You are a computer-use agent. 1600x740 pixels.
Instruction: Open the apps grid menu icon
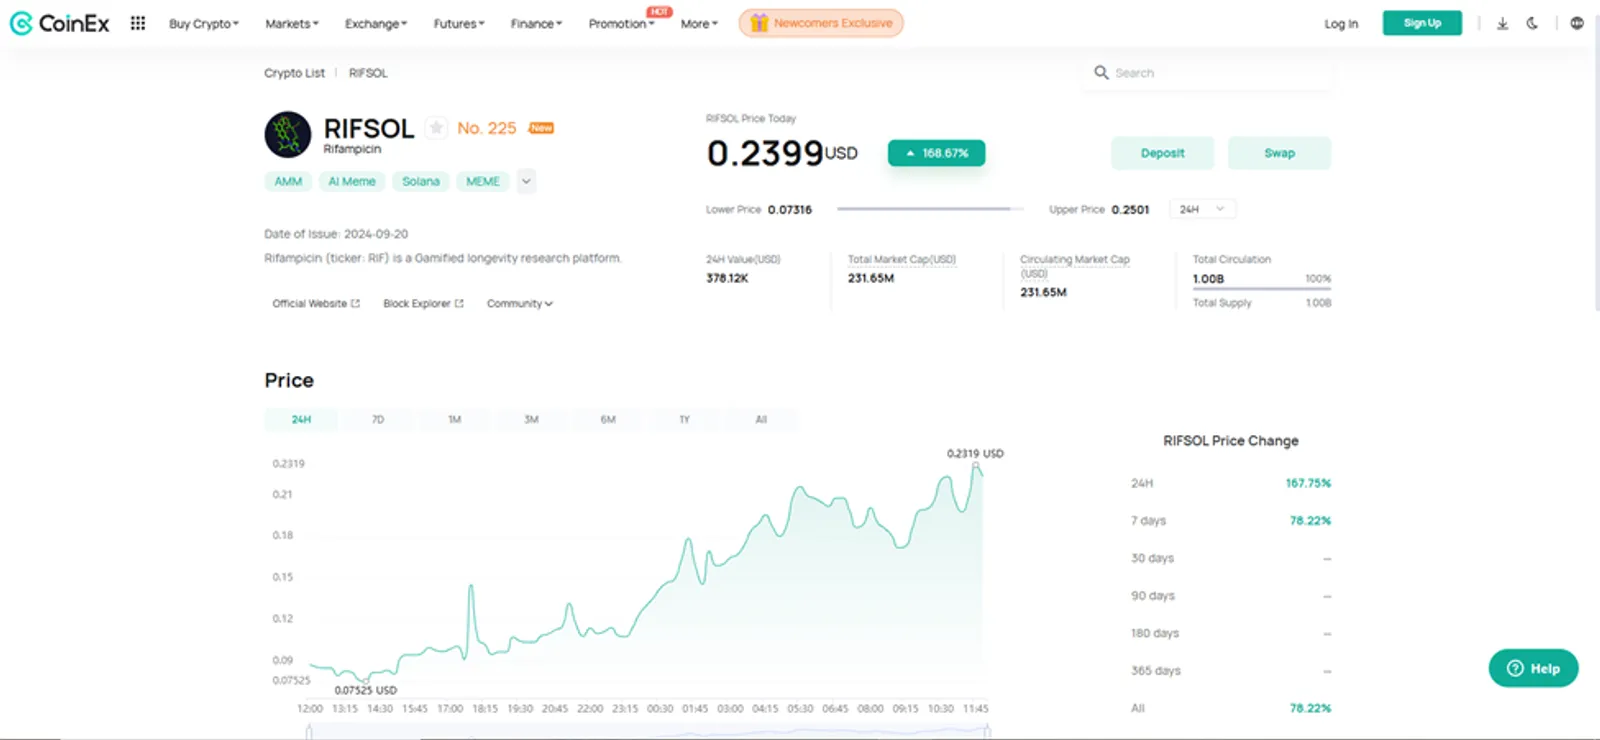point(138,23)
